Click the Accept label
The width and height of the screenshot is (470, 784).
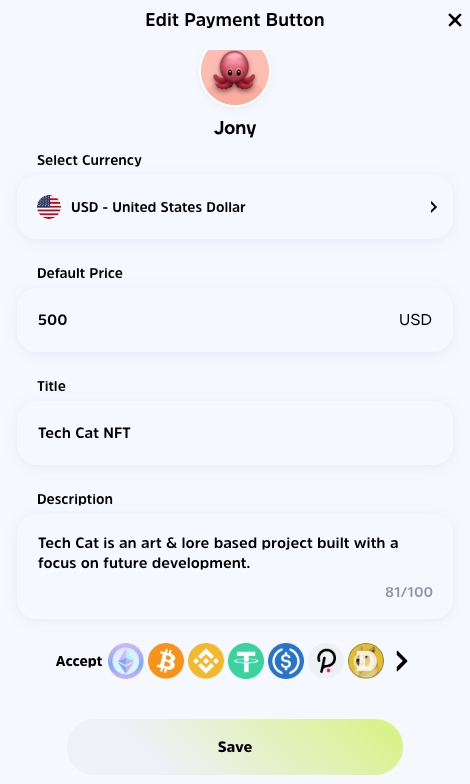tap(79, 661)
